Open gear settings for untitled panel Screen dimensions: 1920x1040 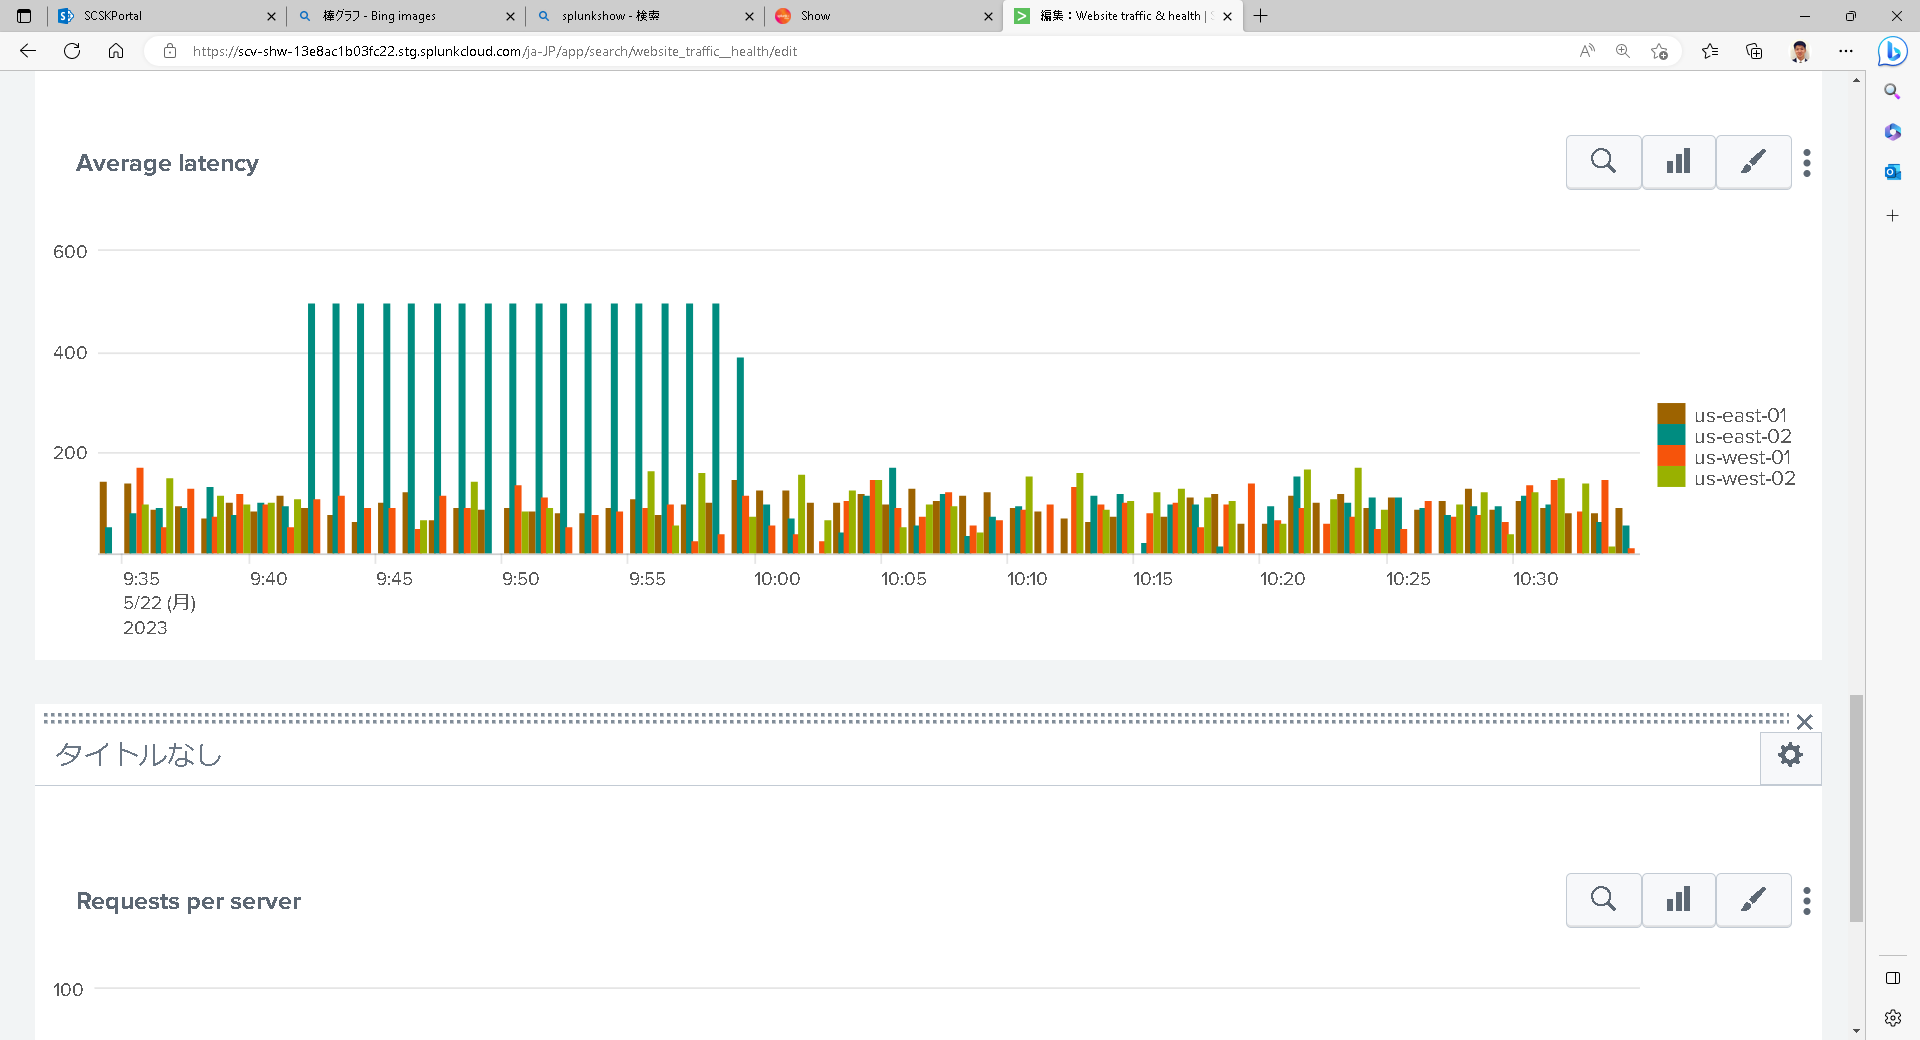(x=1790, y=755)
